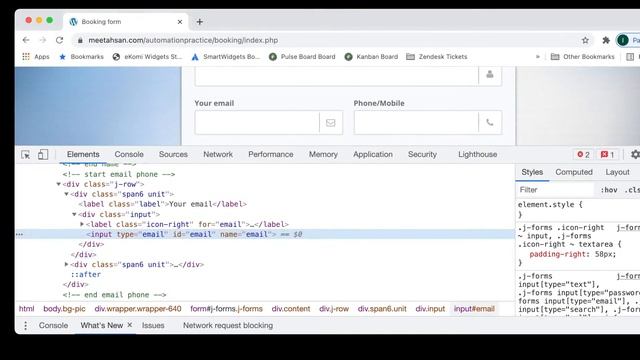The height and width of the screenshot is (360, 640).
Task: Open DevTools settings gear
Action: pyautogui.click(x=635, y=155)
